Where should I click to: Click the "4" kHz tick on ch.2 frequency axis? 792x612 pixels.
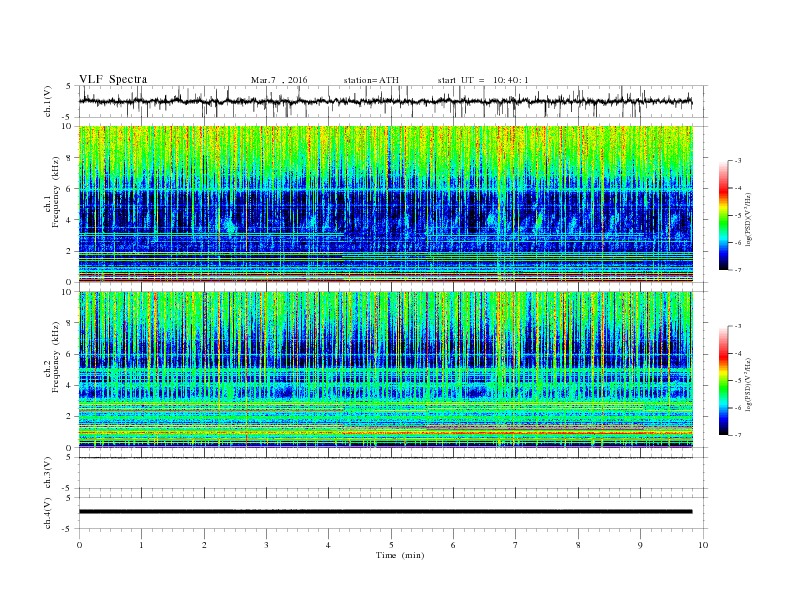tap(69, 385)
